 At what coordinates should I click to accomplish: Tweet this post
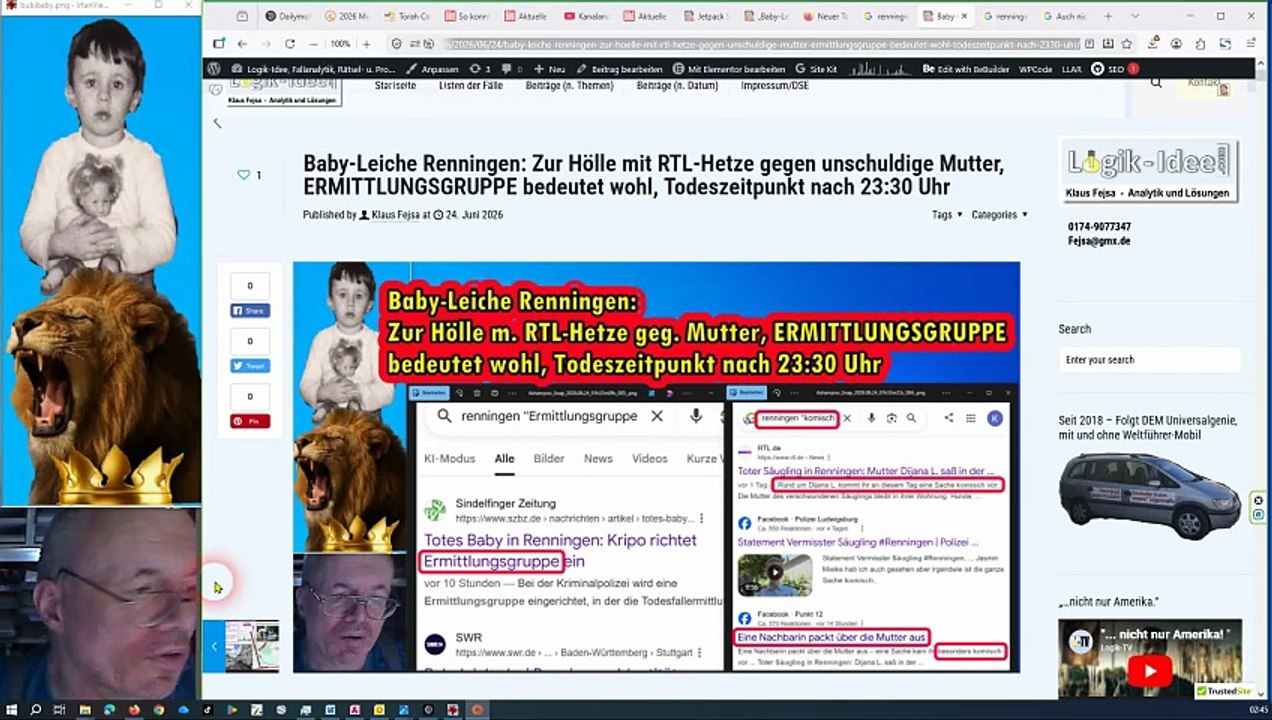click(x=250, y=366)
